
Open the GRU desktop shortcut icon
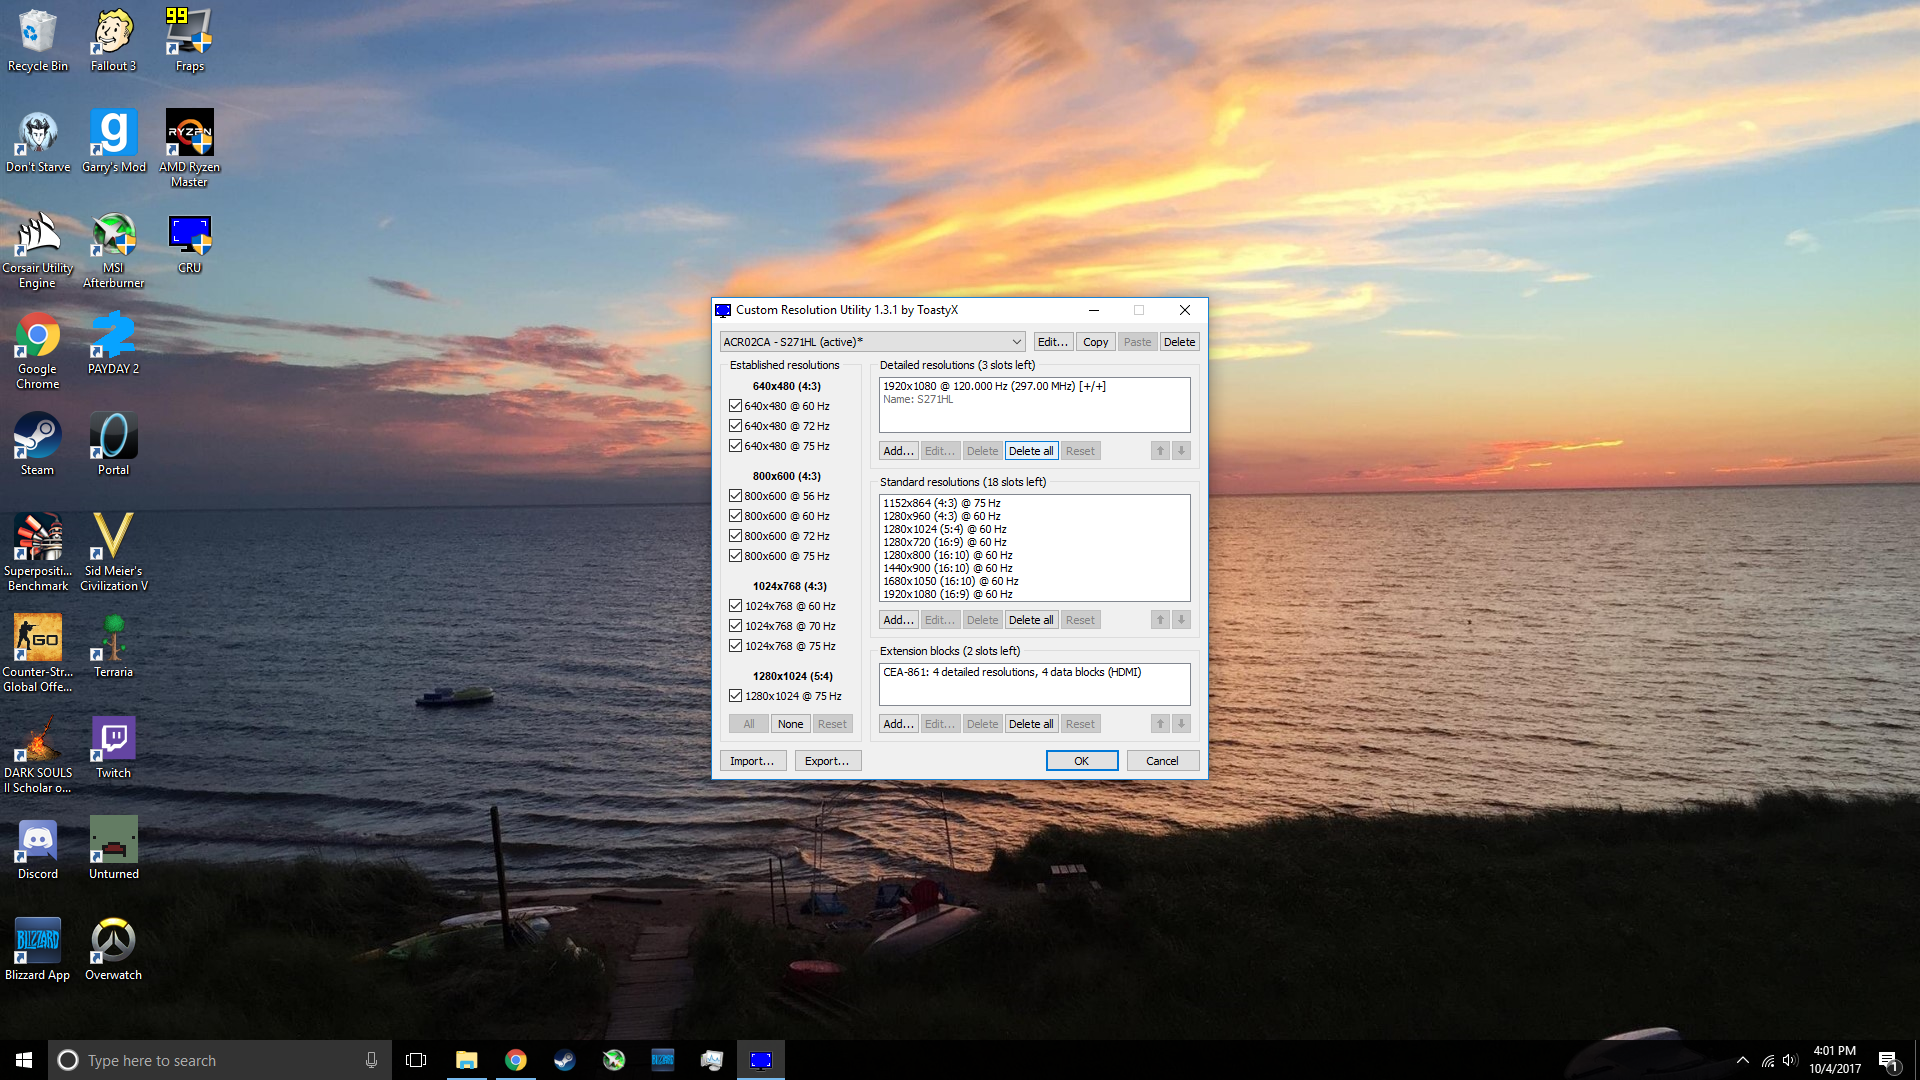[189, 236]
